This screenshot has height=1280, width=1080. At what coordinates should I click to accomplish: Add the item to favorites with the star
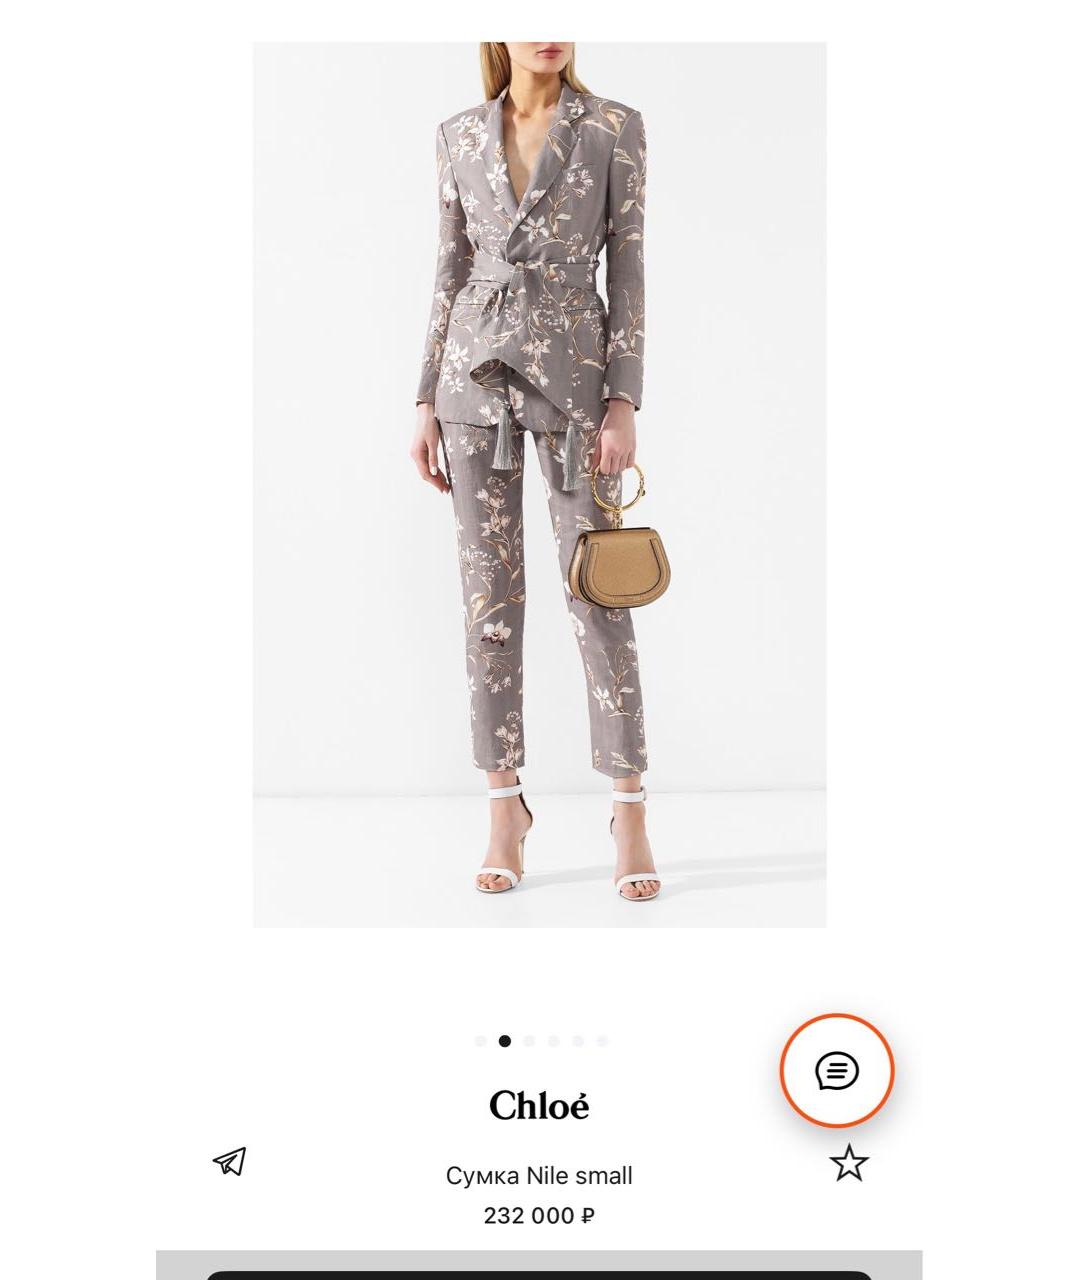(849, 1163)
